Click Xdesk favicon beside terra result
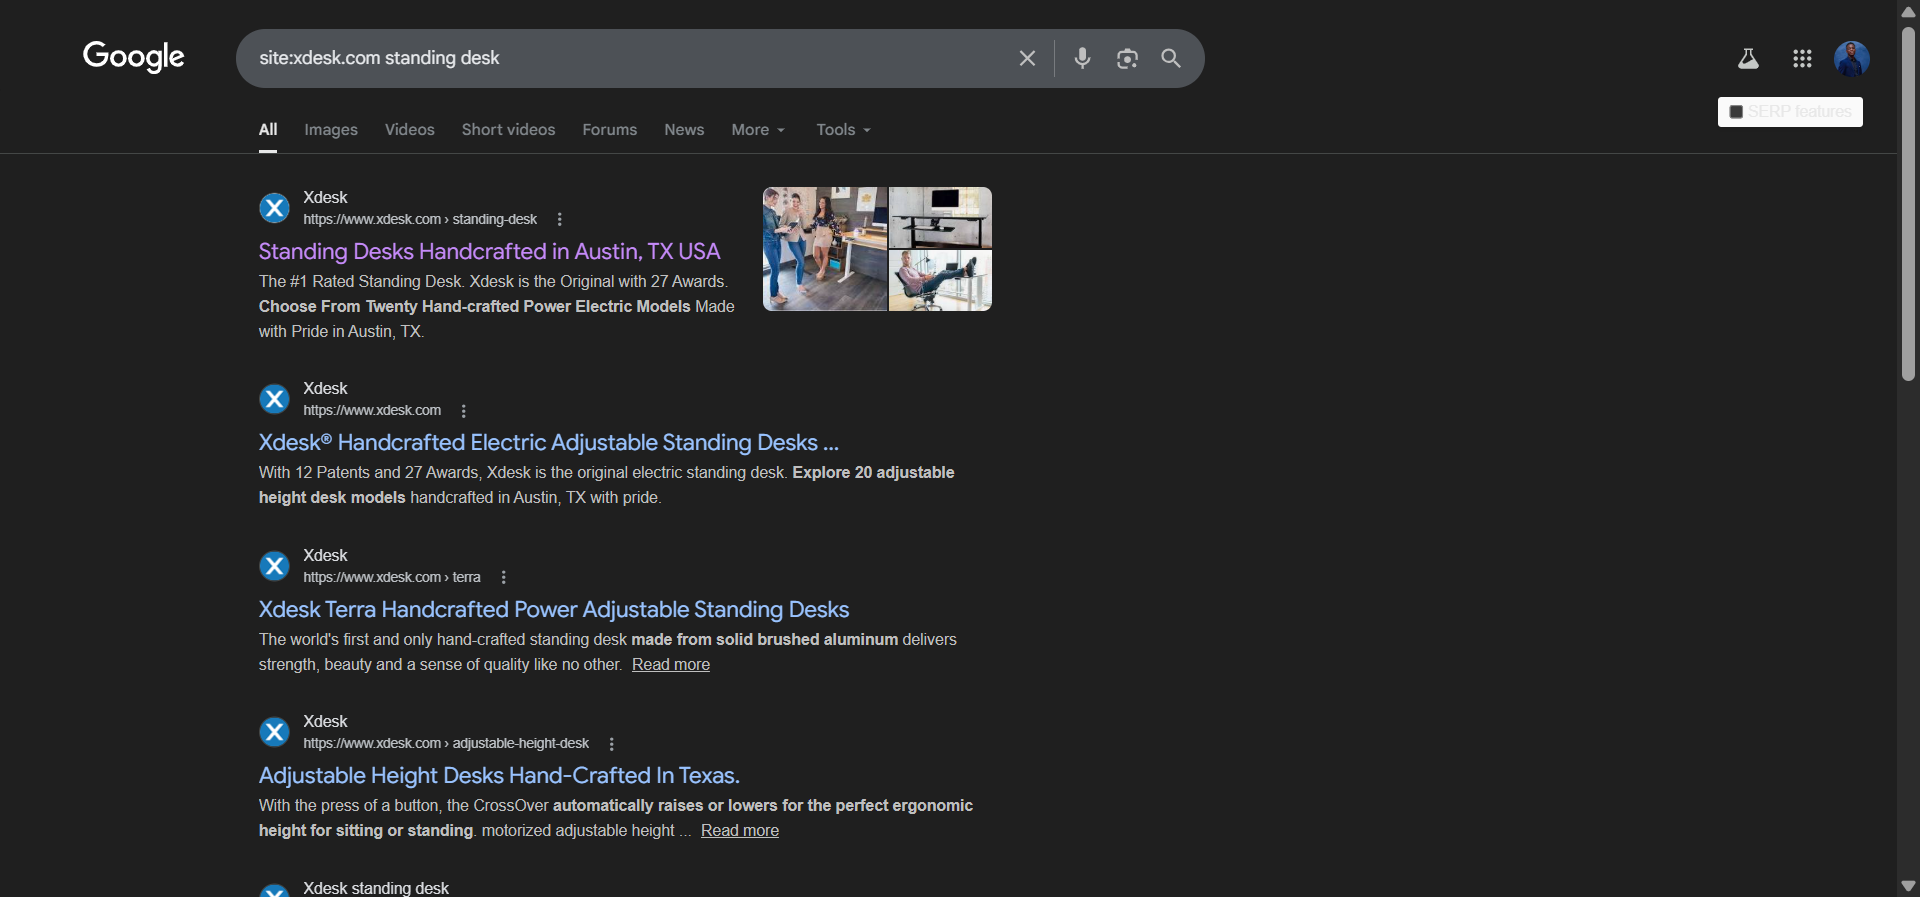1920x897 pixels. [x=274, y=566]
